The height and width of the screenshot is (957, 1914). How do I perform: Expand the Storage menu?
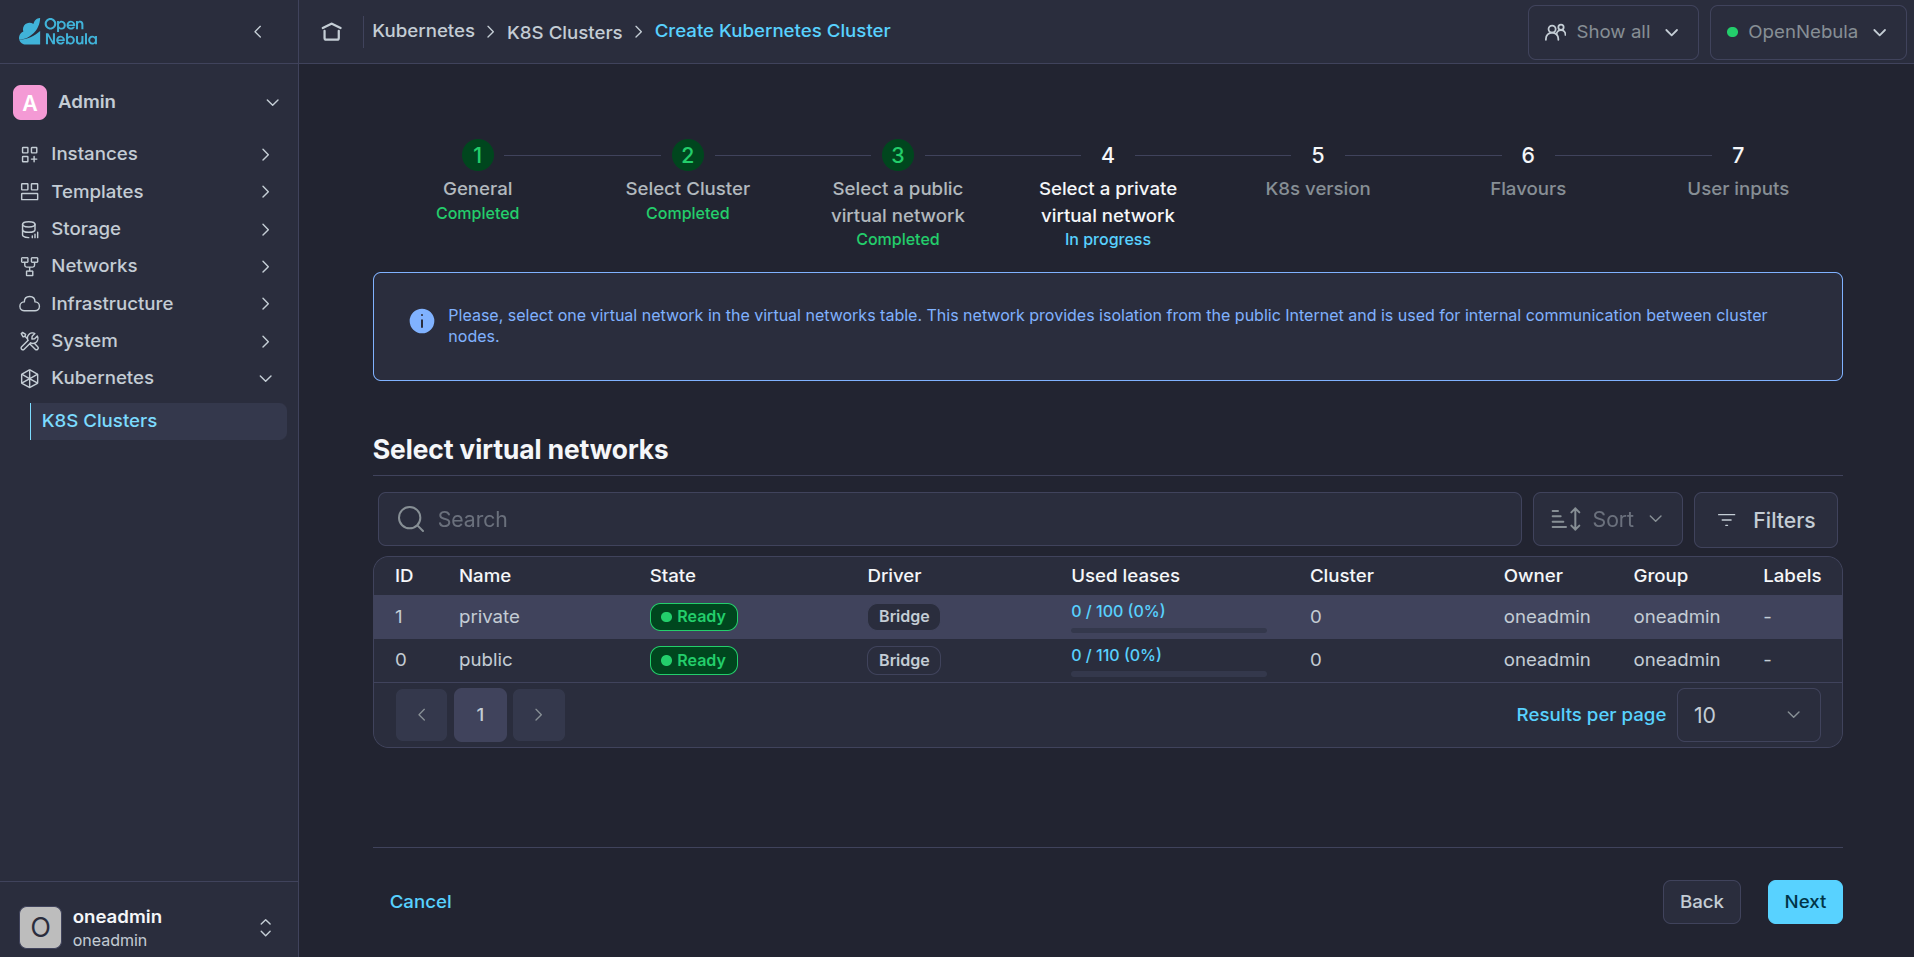click(265, 229)
